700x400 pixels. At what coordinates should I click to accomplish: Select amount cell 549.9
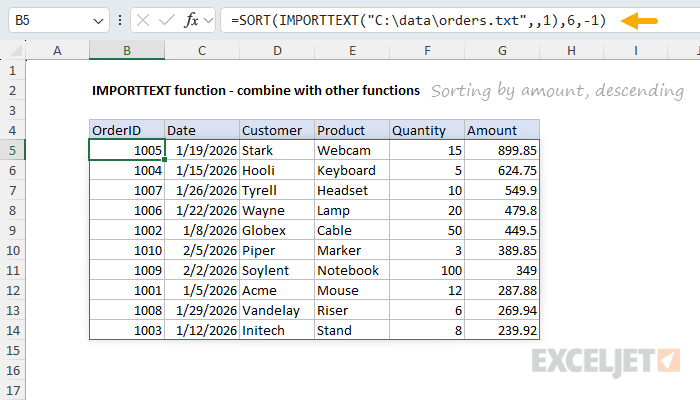502,191
